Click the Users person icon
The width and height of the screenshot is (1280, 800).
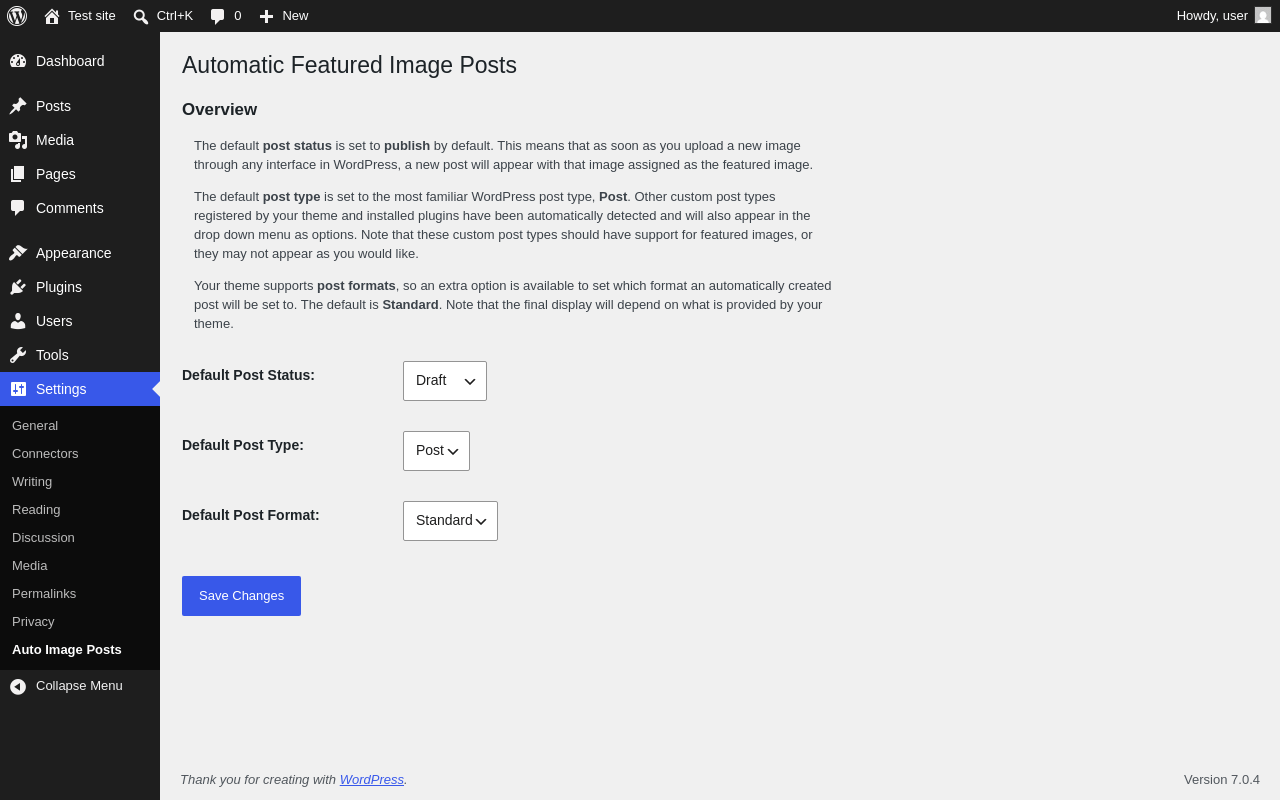[x=18, y=321]
